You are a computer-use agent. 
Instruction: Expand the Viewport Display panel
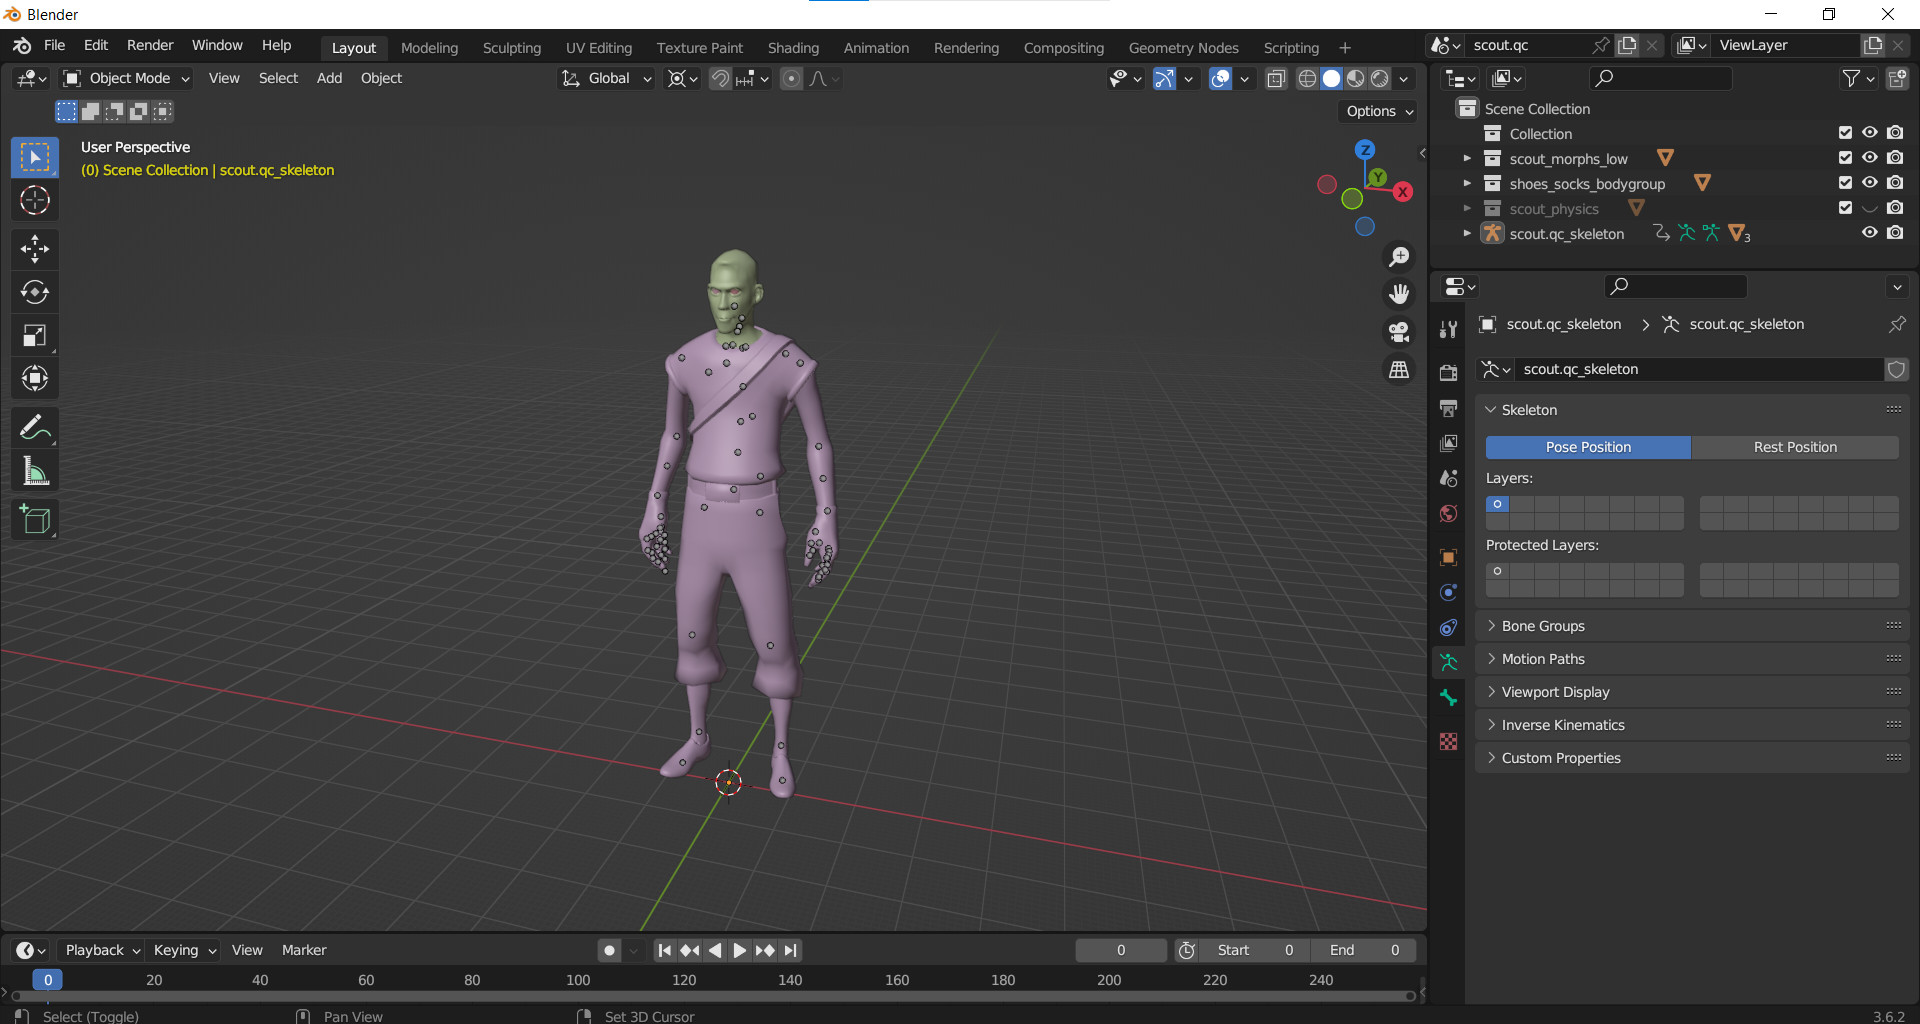click(x=1692, y=692)
